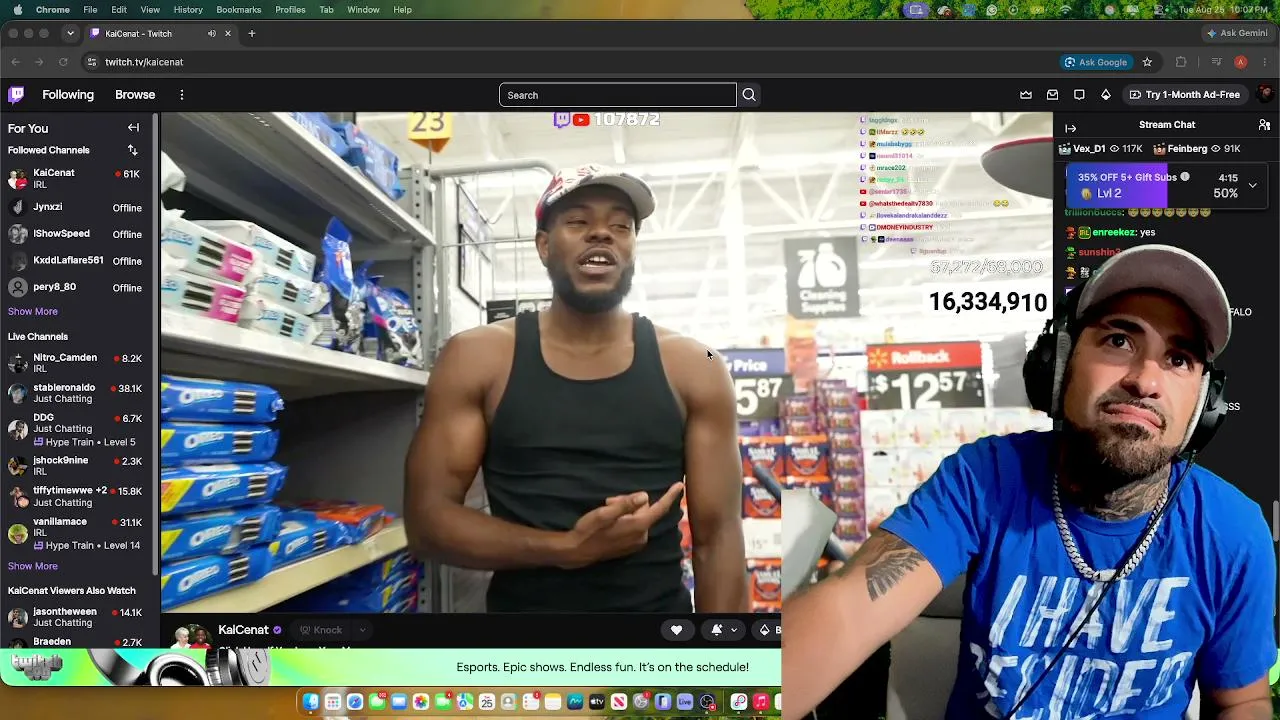Show more followed channels
The height and width of the screenshot is (720, 1280).
pos(33,311)
